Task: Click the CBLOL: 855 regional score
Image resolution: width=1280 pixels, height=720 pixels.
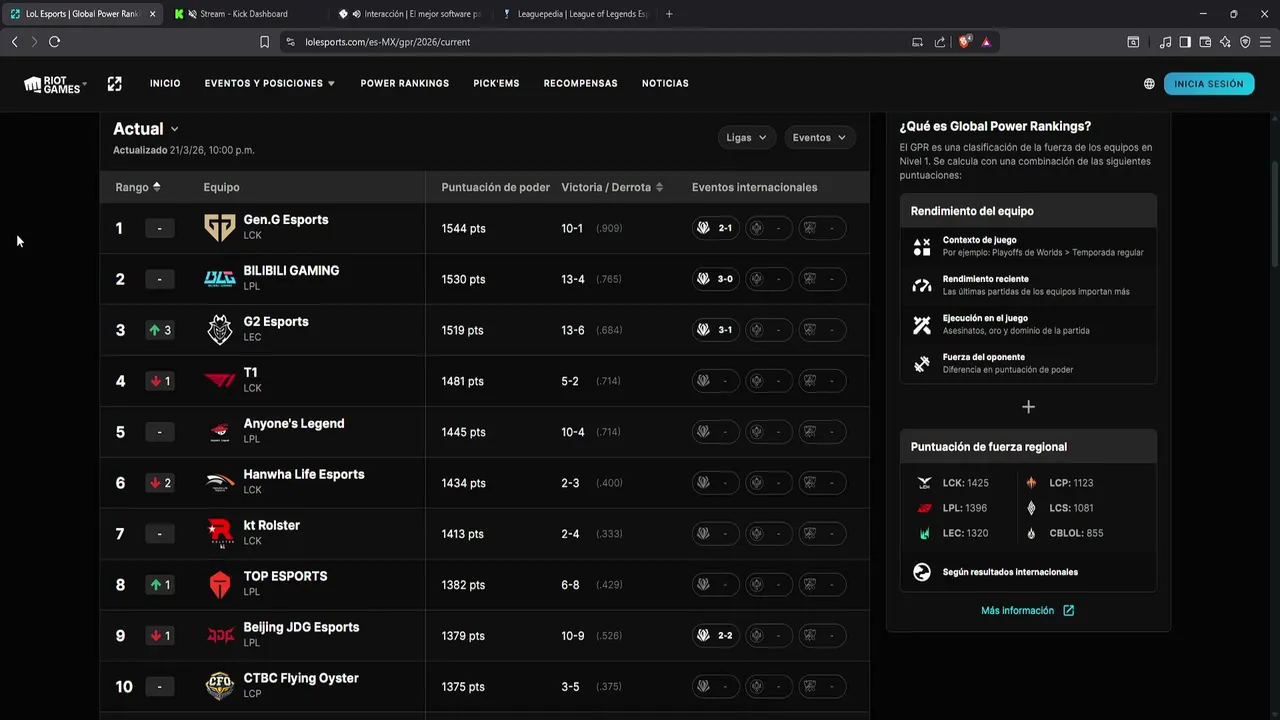Action: click(1064, 534)
